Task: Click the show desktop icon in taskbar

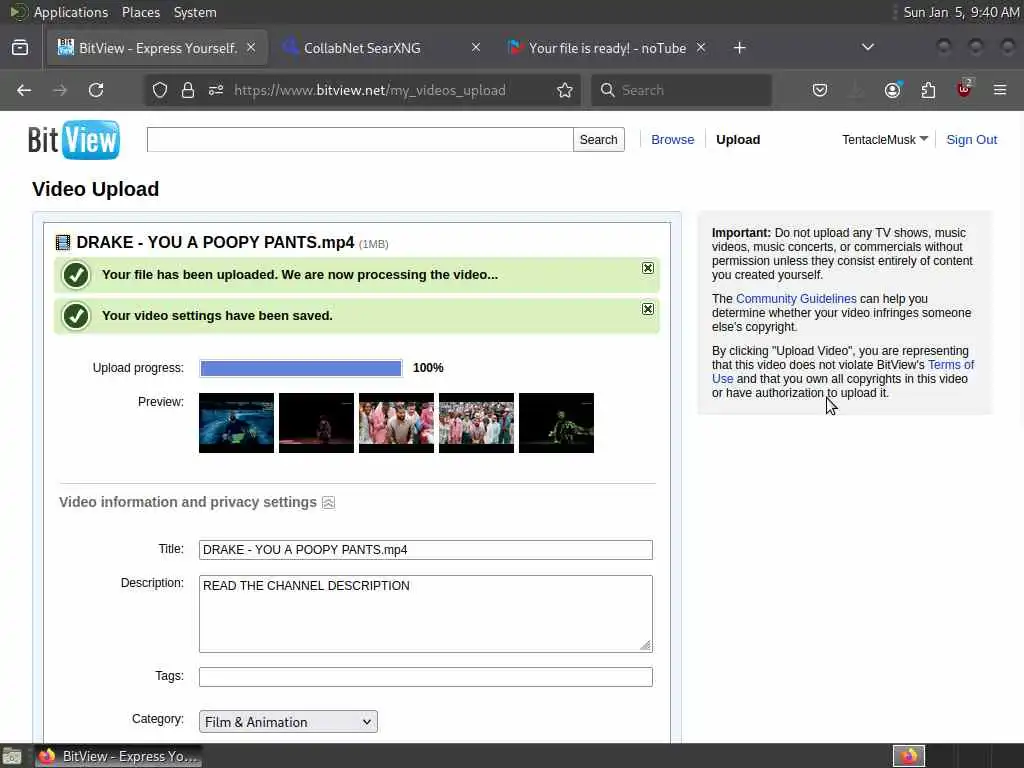Action: tap(12, 756)
